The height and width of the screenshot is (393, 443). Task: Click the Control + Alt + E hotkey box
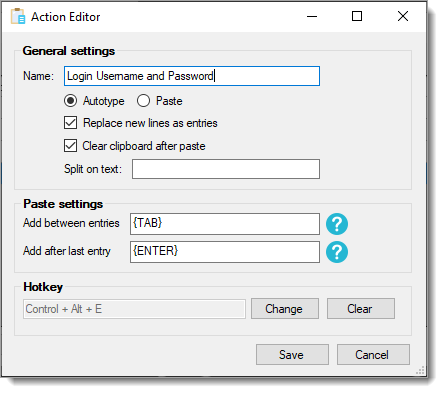coord(134,309)
